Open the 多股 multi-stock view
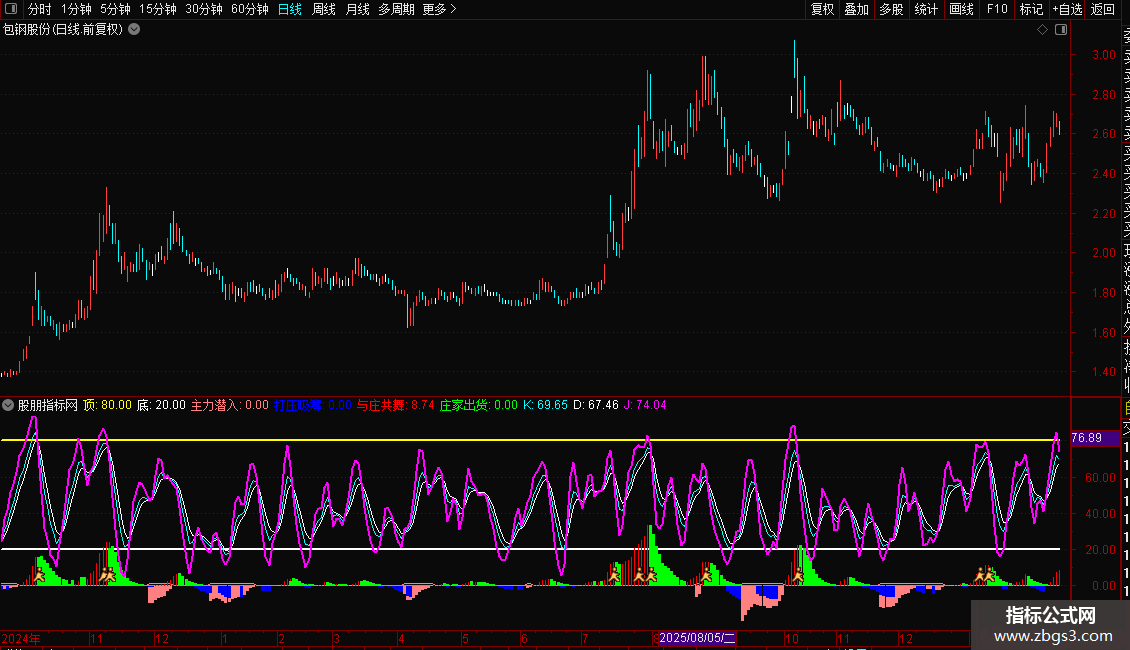Image resolution: width=1130 pixels, height=650 pixels. click(x=891, y=9)
